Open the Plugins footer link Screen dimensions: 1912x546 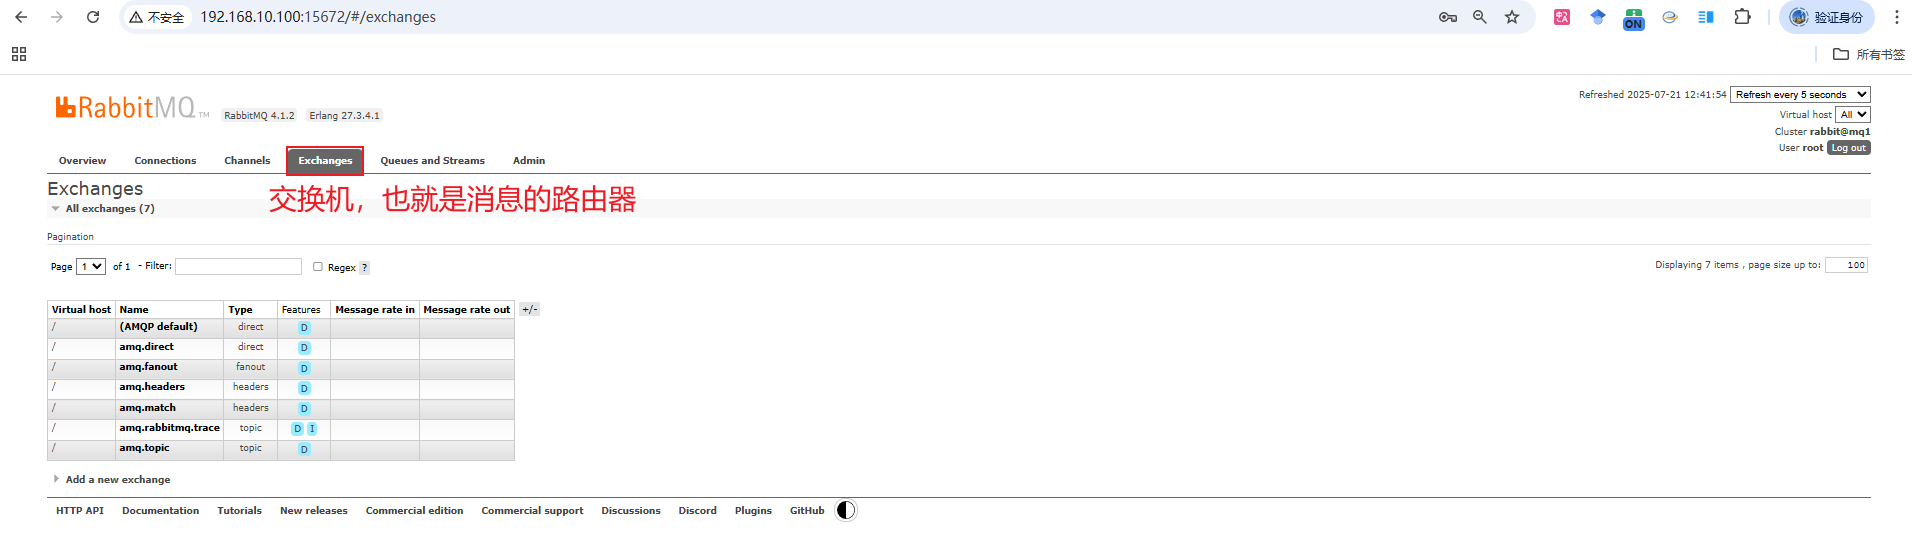753,510
